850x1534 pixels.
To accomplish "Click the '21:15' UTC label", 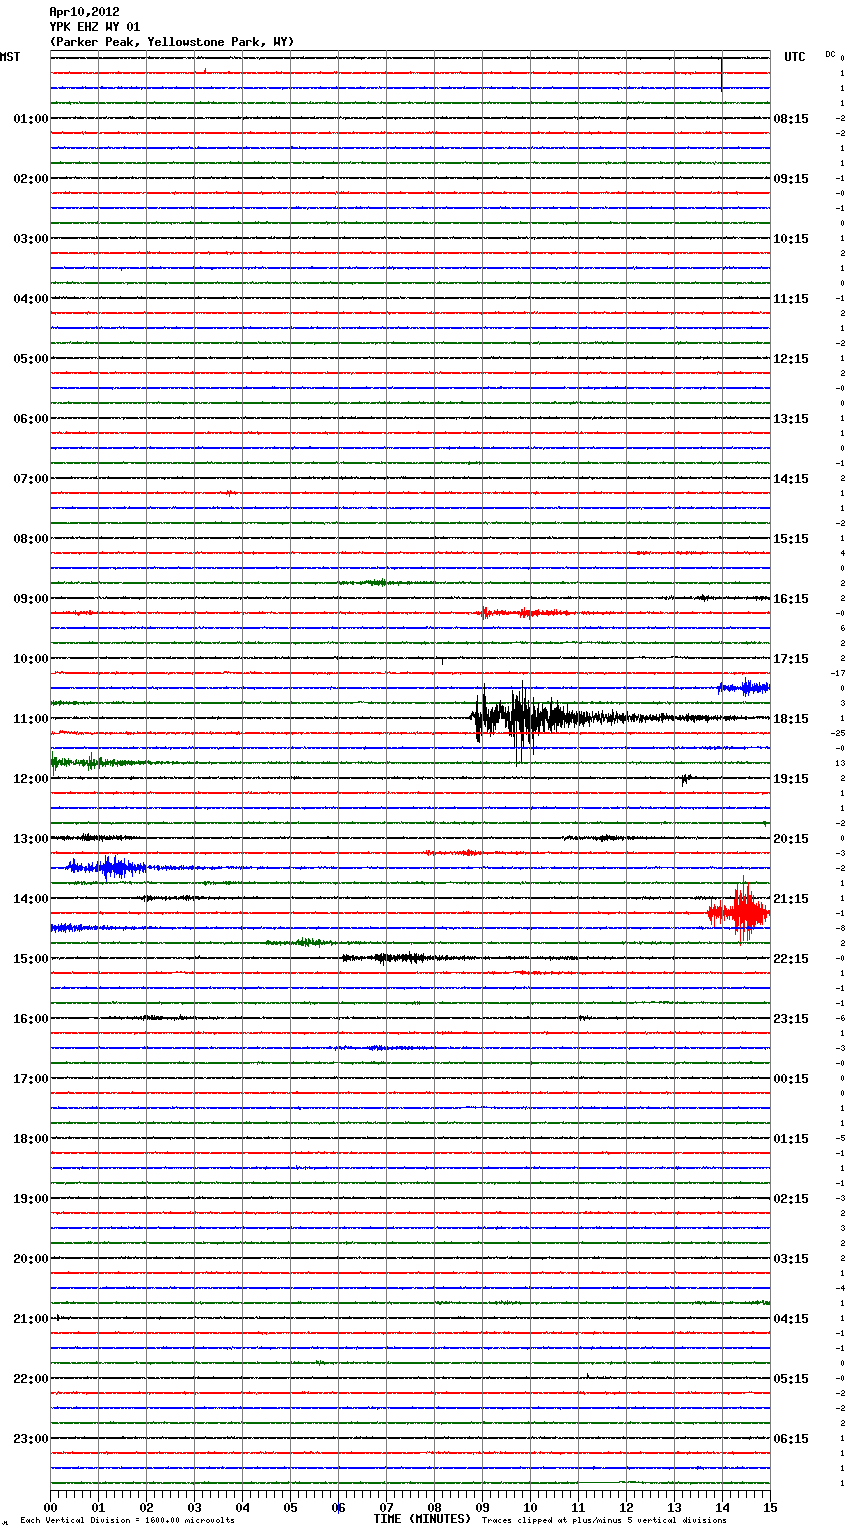I will [791, 899].
